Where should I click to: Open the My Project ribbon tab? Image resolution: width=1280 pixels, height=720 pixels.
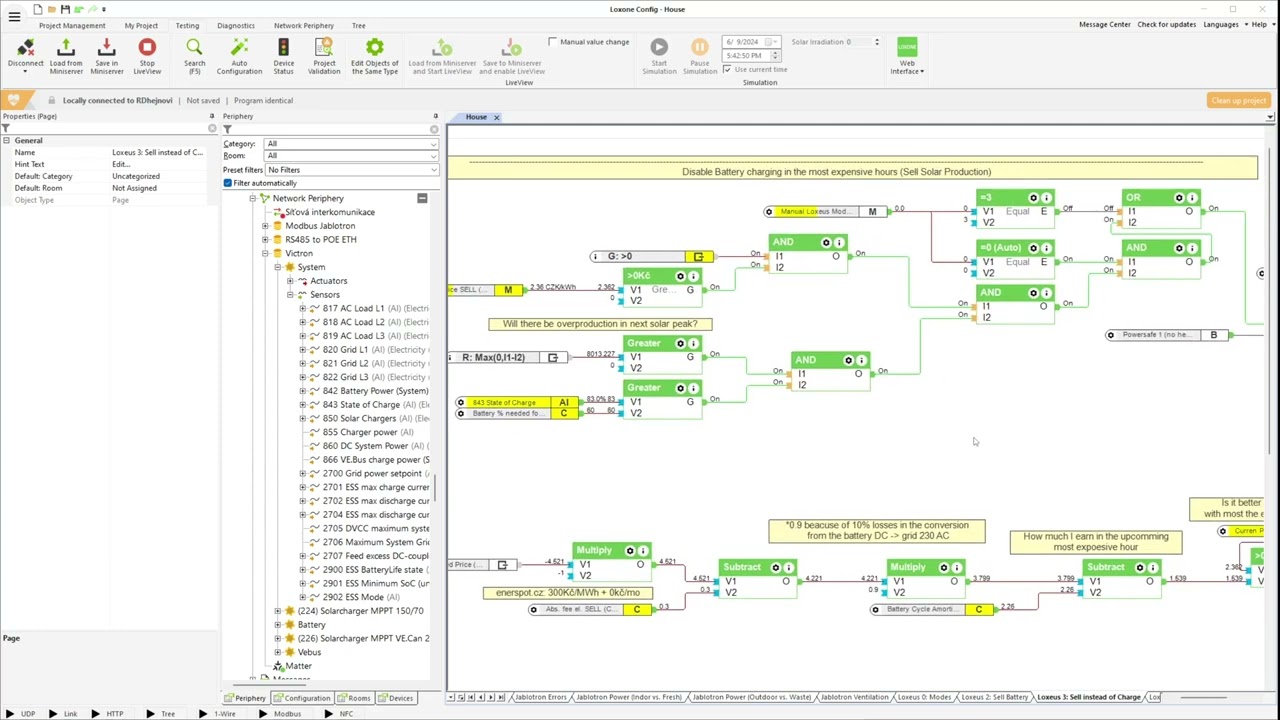pyautogui.click(x=141, y=25)
